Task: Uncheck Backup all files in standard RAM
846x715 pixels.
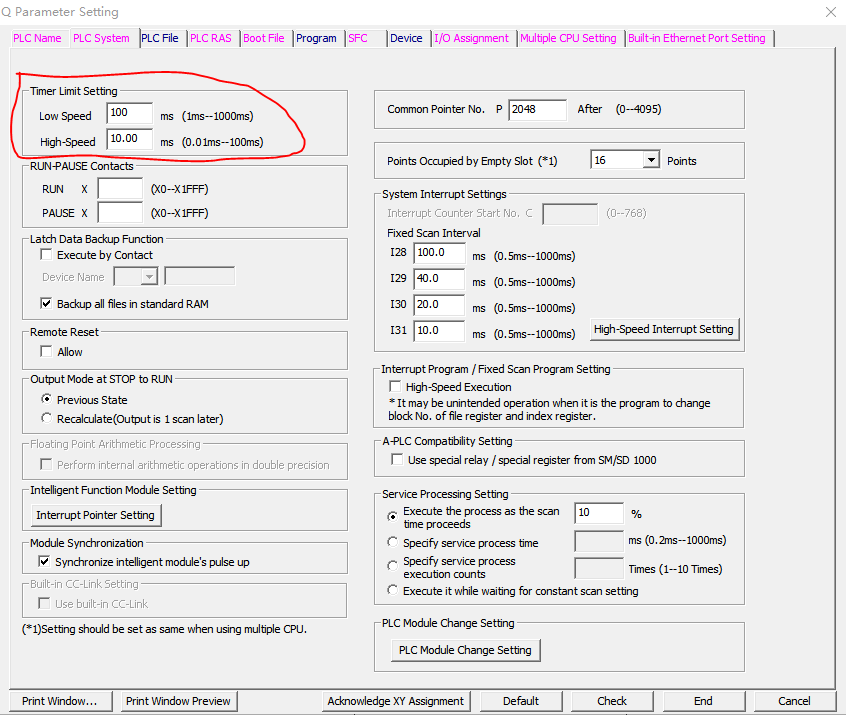Action: (46, 303)
